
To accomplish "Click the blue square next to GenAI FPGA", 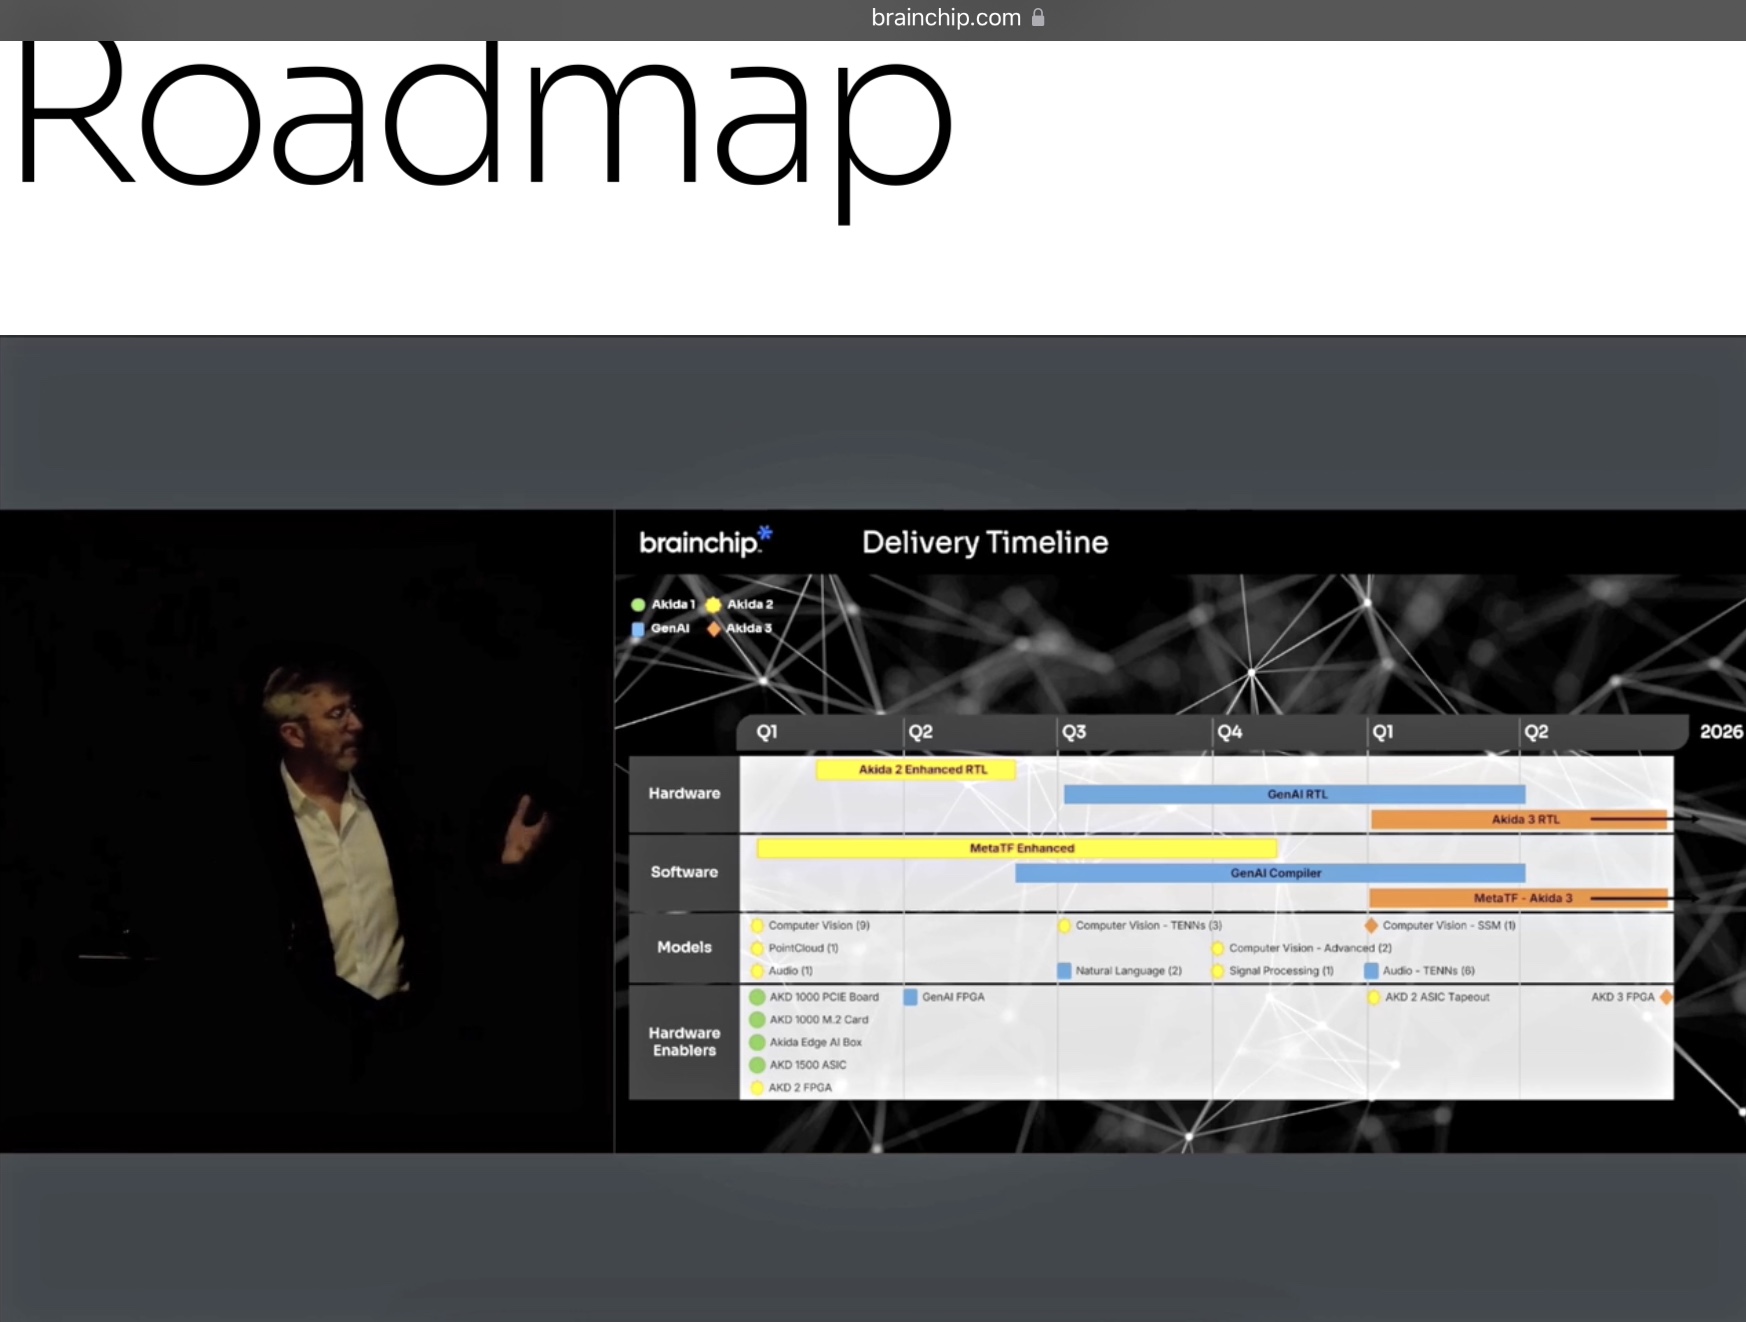I will point(910,997).
